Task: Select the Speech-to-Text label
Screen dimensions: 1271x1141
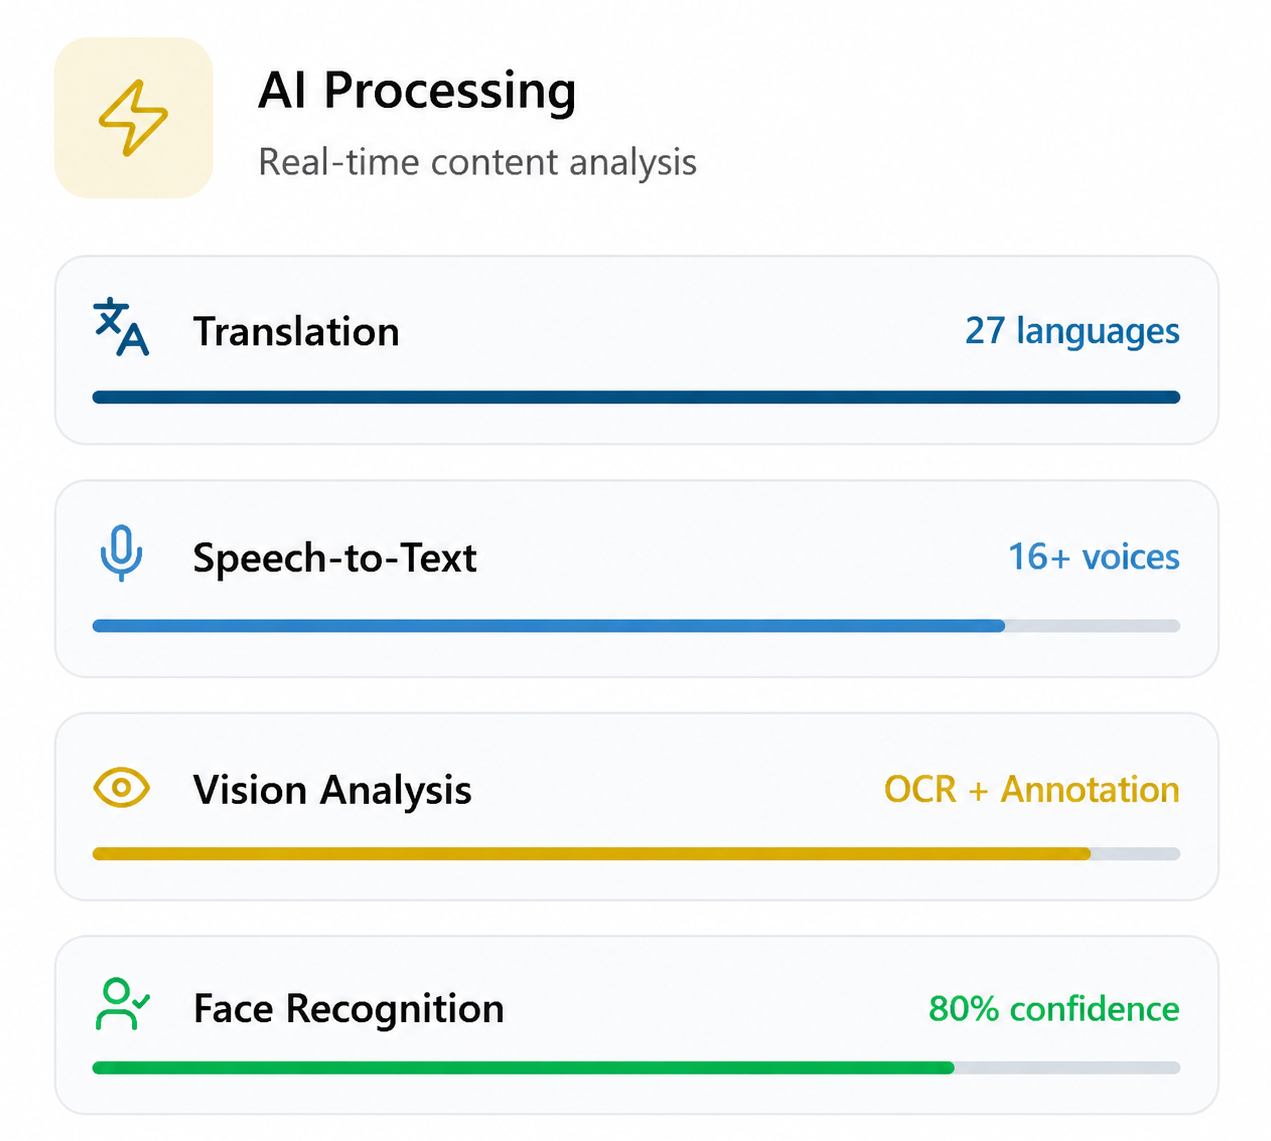Action: (x=335, y=558)
